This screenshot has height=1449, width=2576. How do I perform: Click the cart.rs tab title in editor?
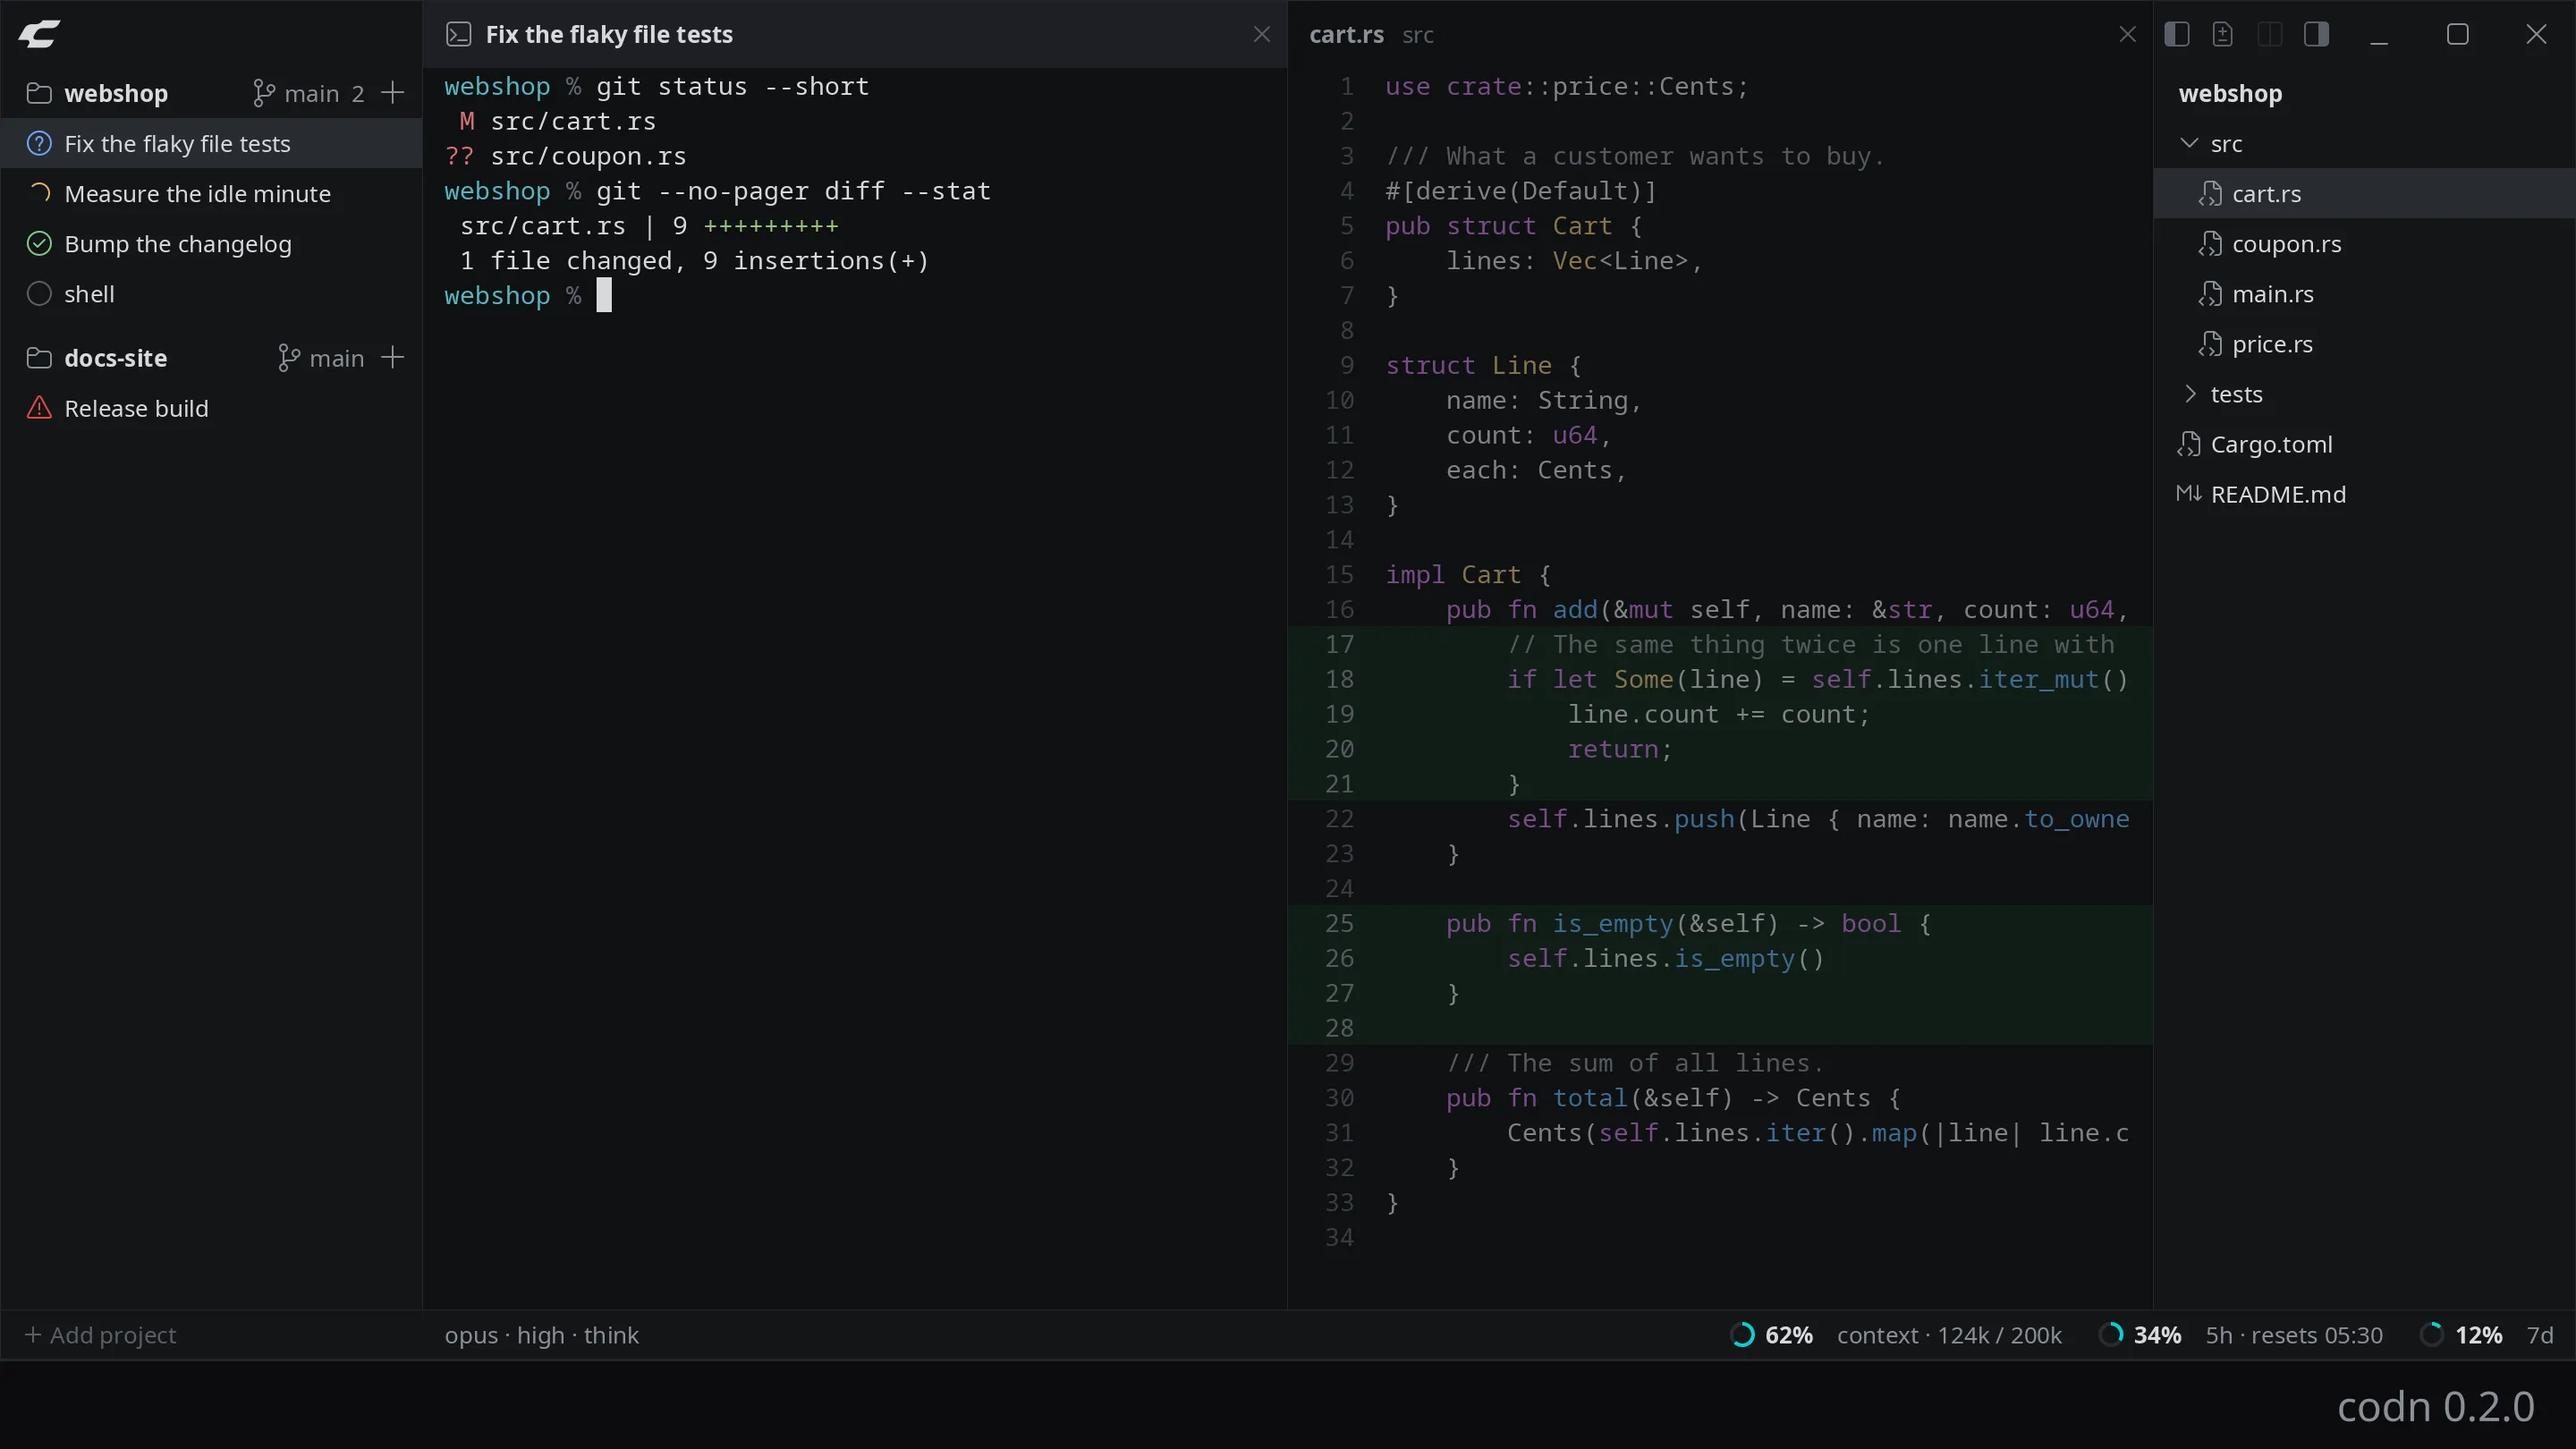(1346, 34)
